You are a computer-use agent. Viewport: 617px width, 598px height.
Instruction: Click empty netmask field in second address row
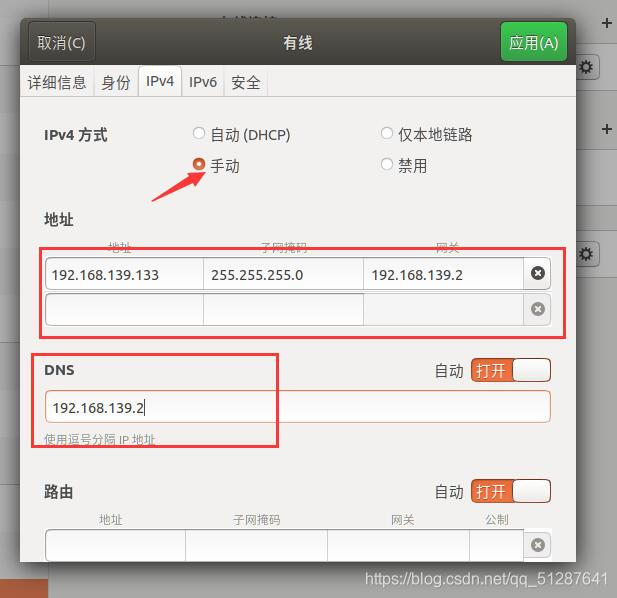tap(283, 310)
